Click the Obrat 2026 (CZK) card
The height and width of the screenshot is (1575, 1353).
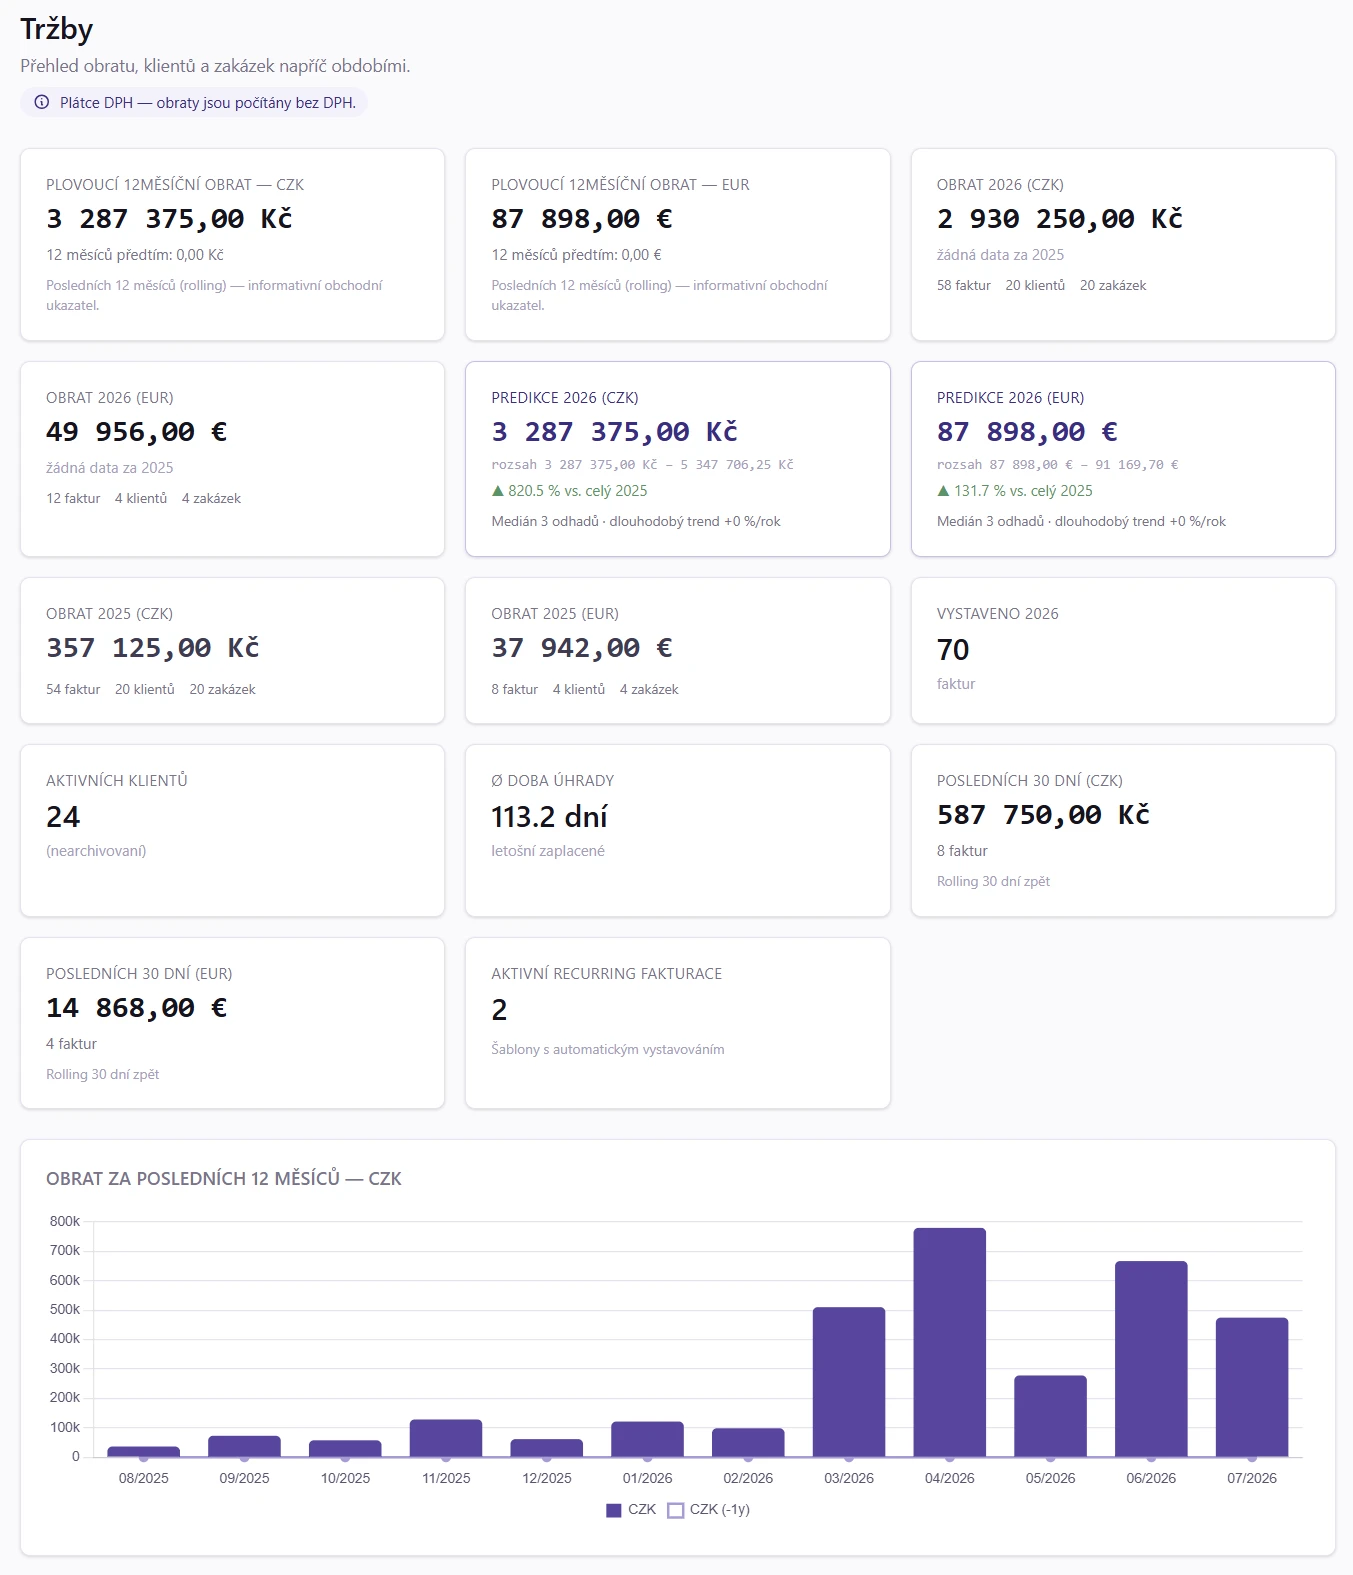[x=1123, y=245]
